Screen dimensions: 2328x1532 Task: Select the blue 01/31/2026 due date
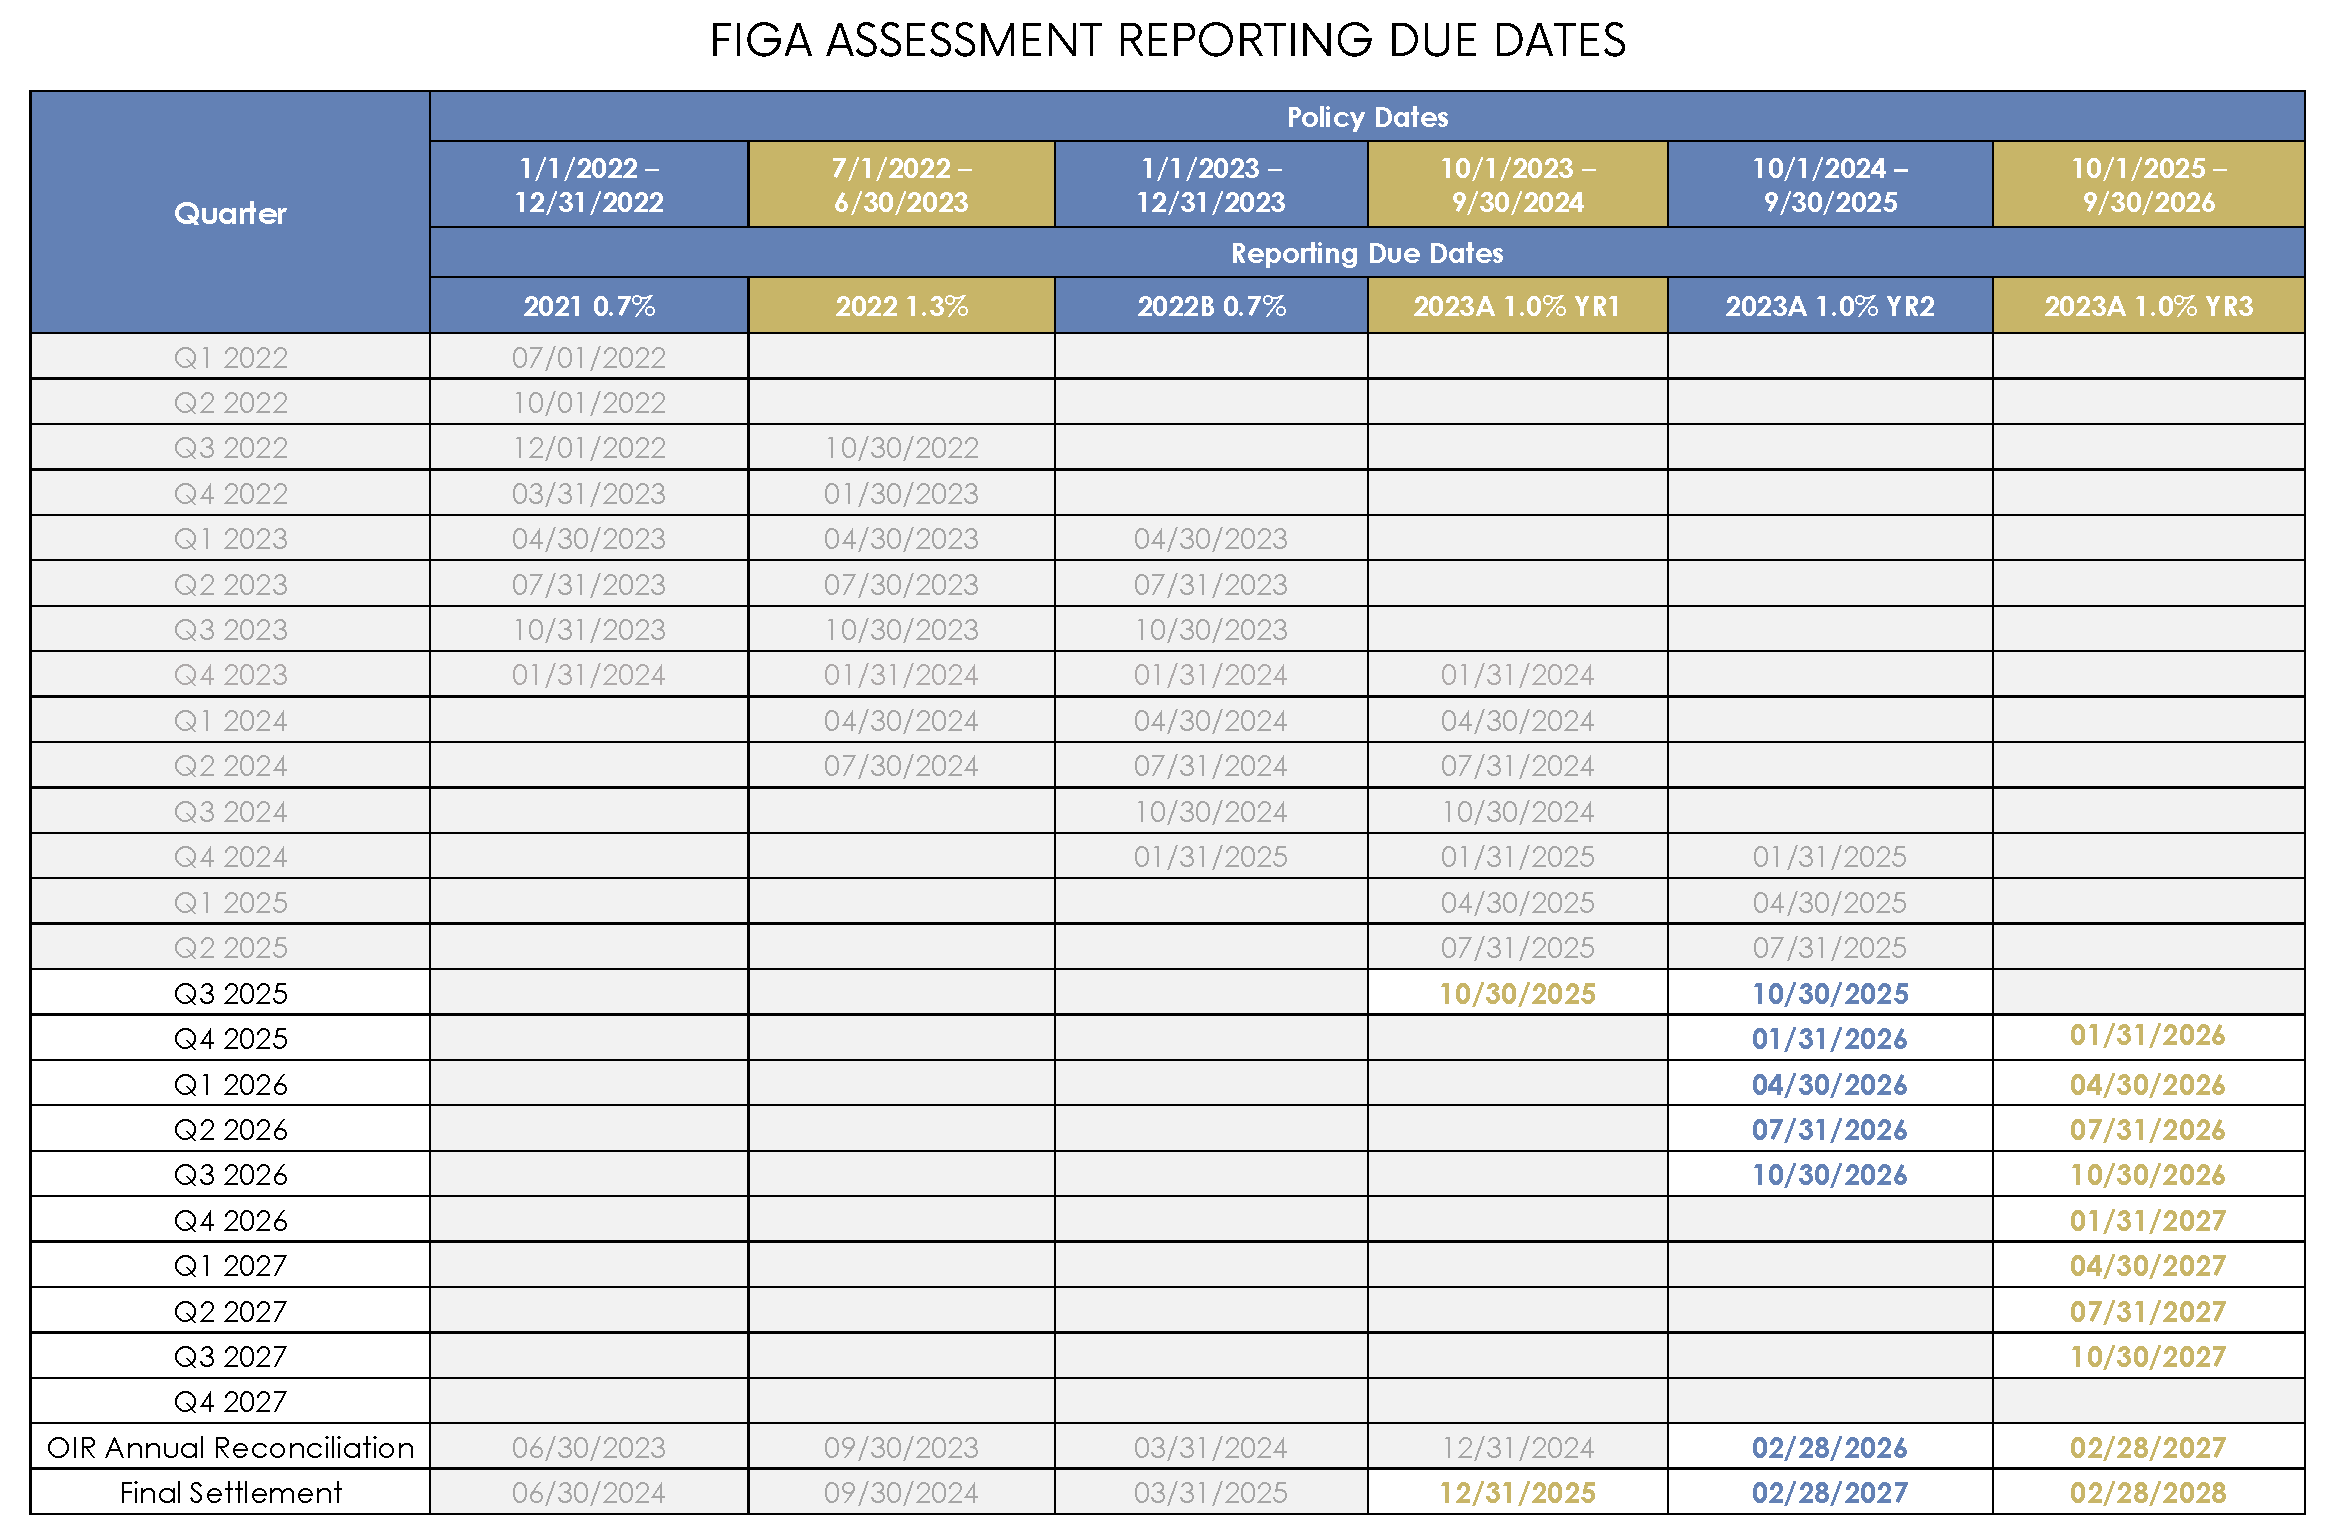(x=1829, y=1039)
